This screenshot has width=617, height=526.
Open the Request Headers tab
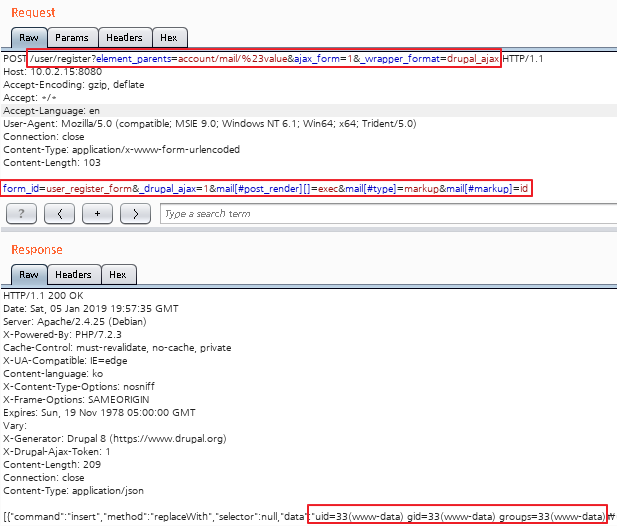point(125,38)
